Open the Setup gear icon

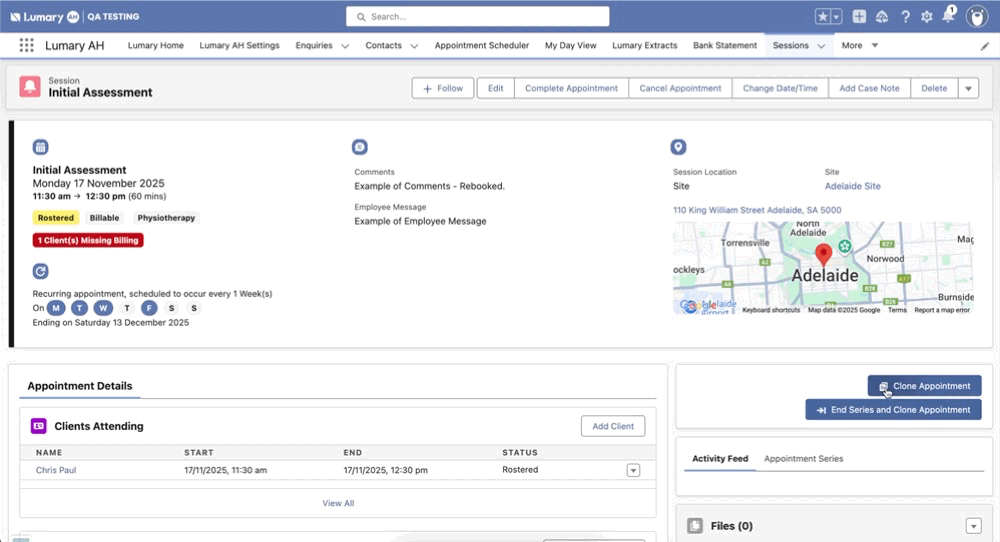coord(926,17)
